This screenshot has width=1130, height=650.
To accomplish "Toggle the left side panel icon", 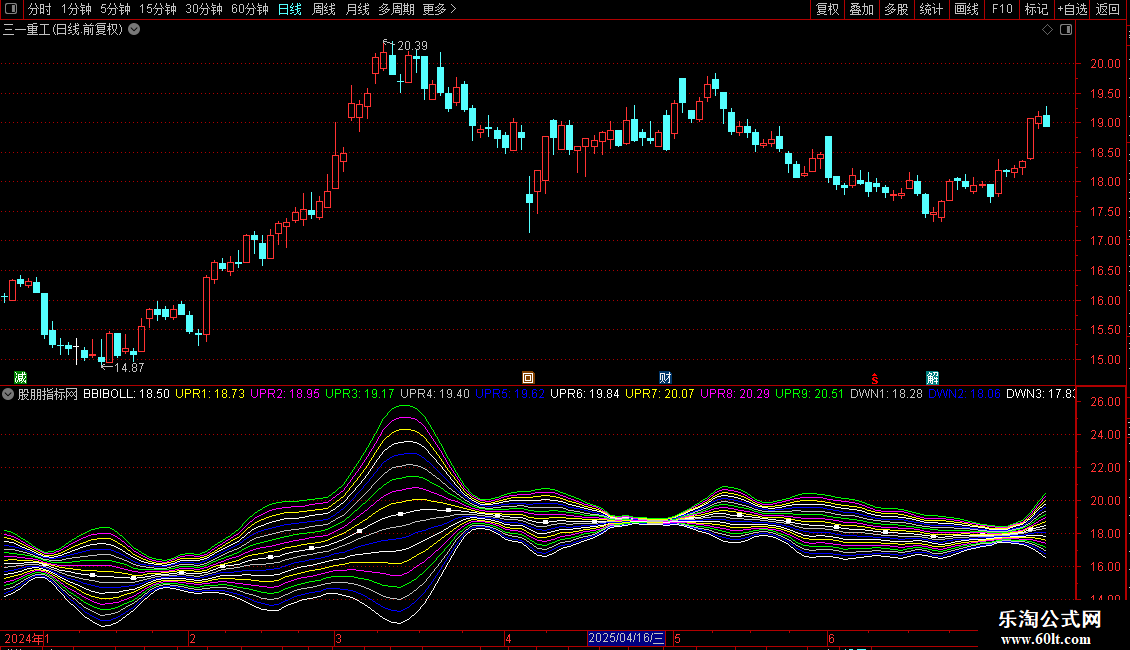I will pos(11,9).
